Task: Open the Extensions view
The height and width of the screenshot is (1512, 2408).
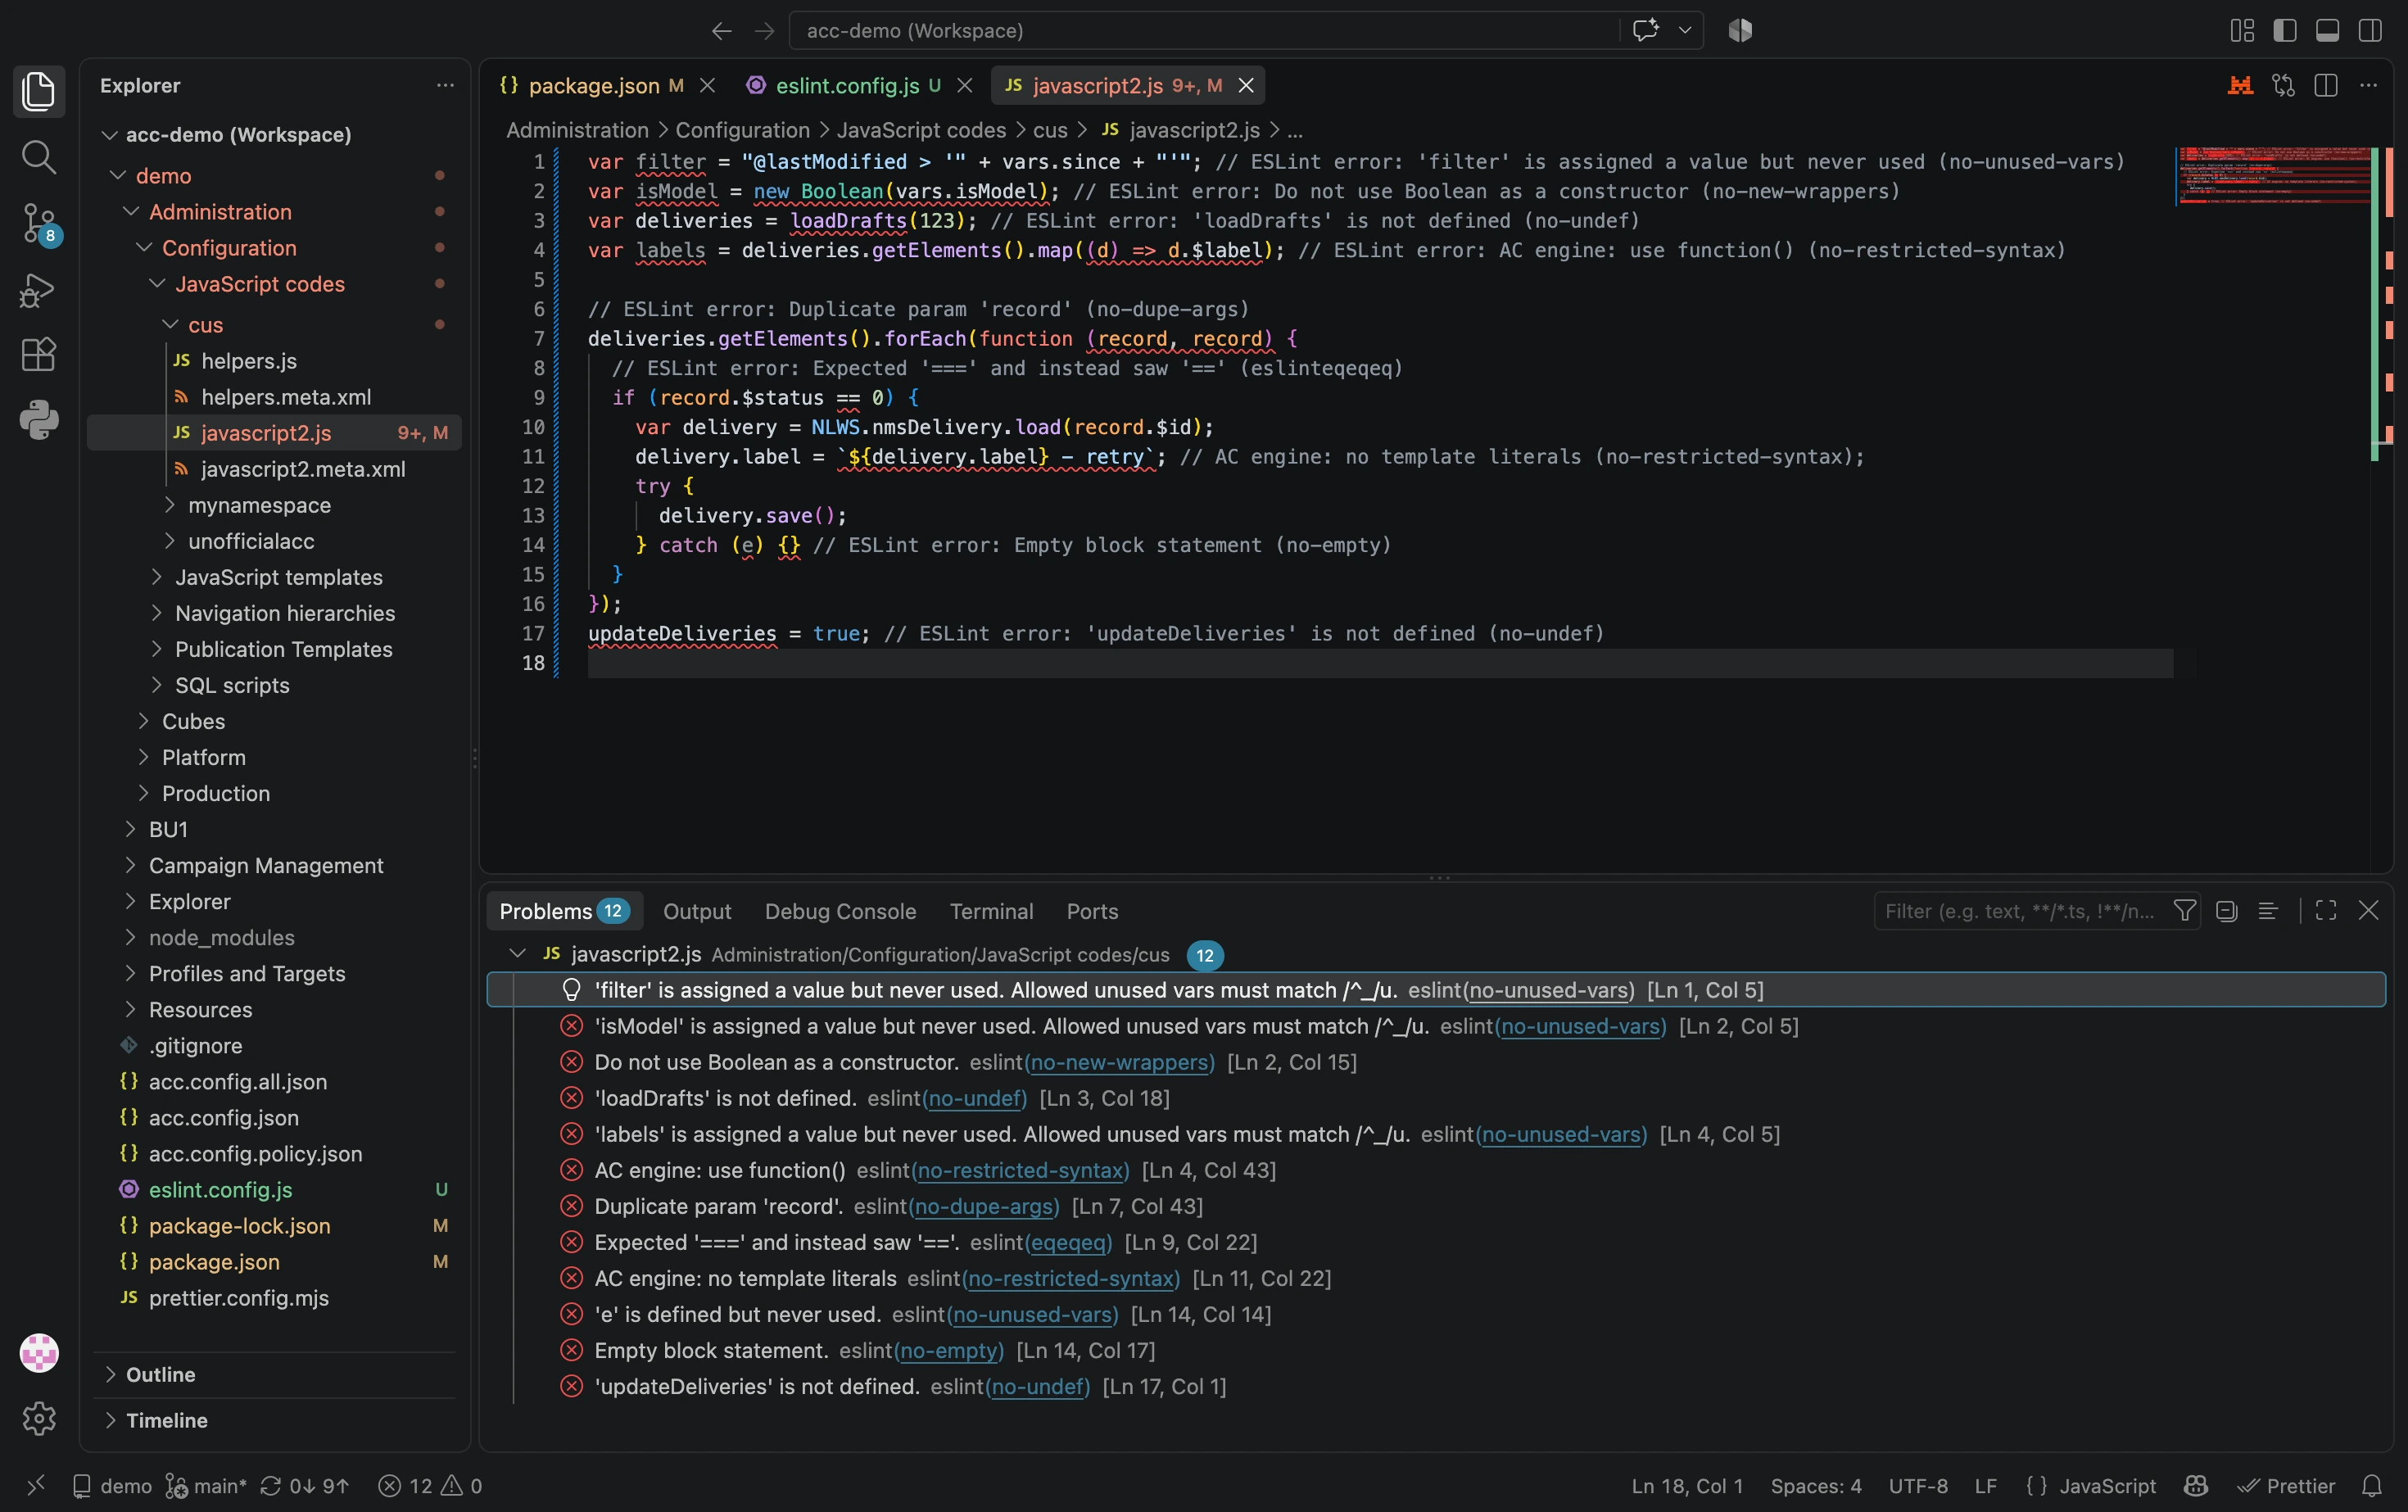Action: click(x=39, y=354)
